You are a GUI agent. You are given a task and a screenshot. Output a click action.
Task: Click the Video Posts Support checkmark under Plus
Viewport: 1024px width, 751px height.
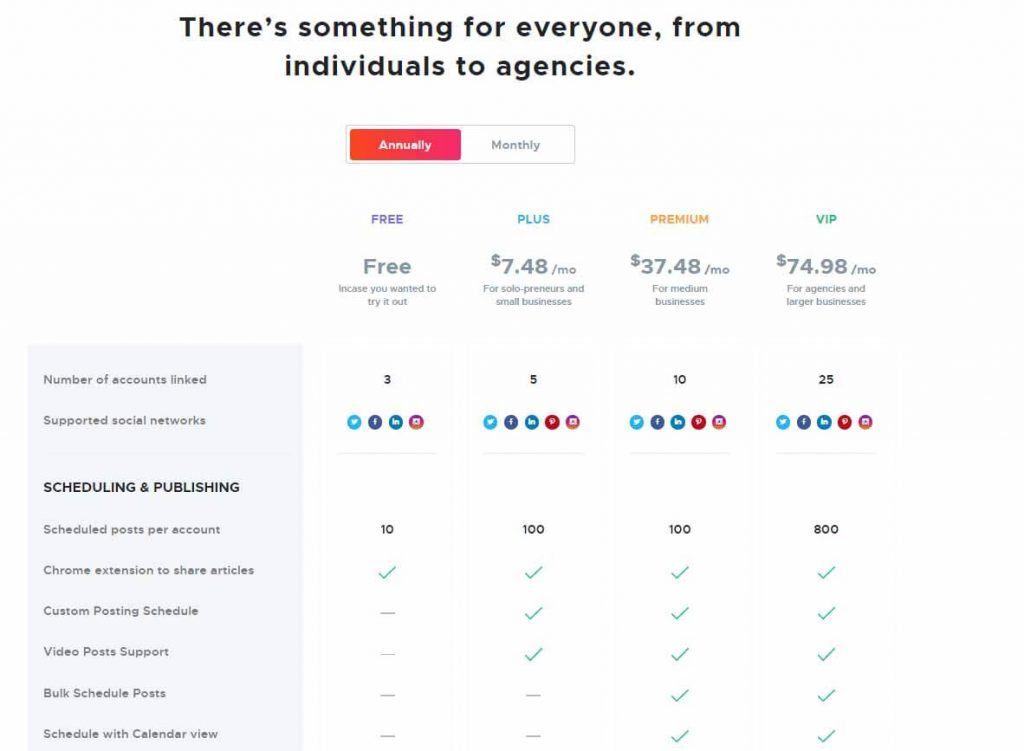coord(534,654)
